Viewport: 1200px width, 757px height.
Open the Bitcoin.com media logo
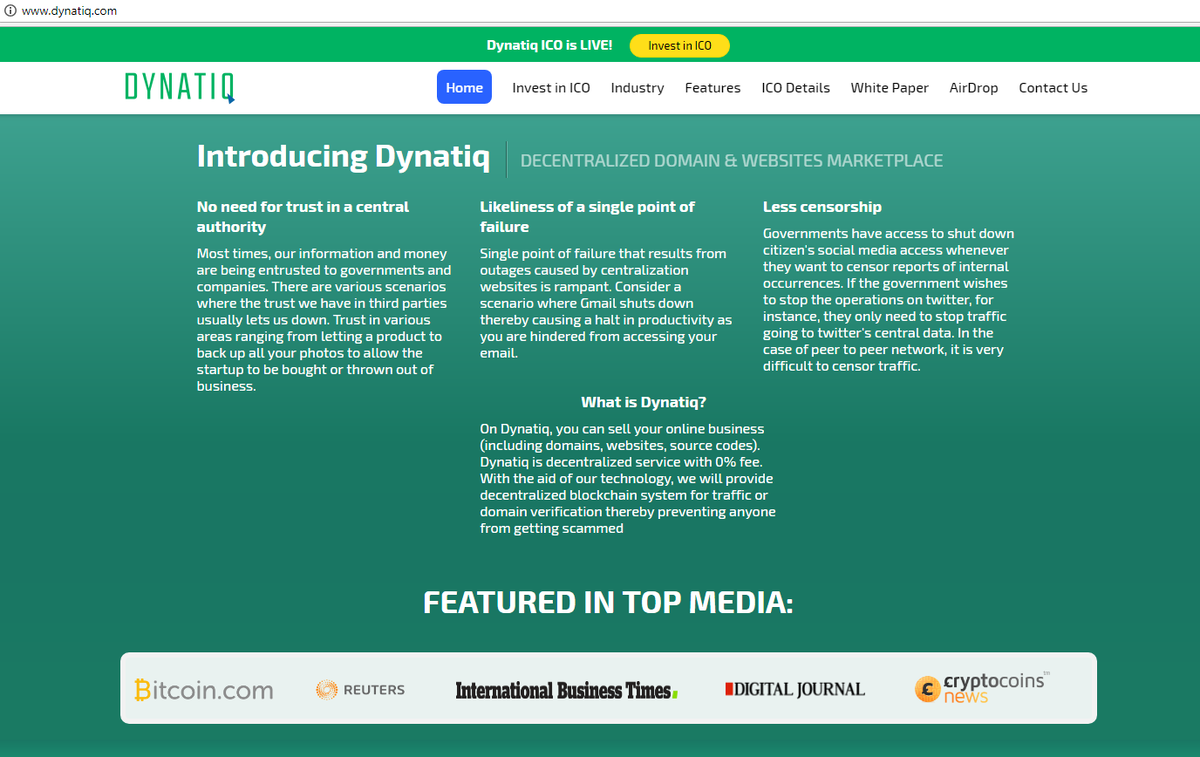[x=204, y=690]
